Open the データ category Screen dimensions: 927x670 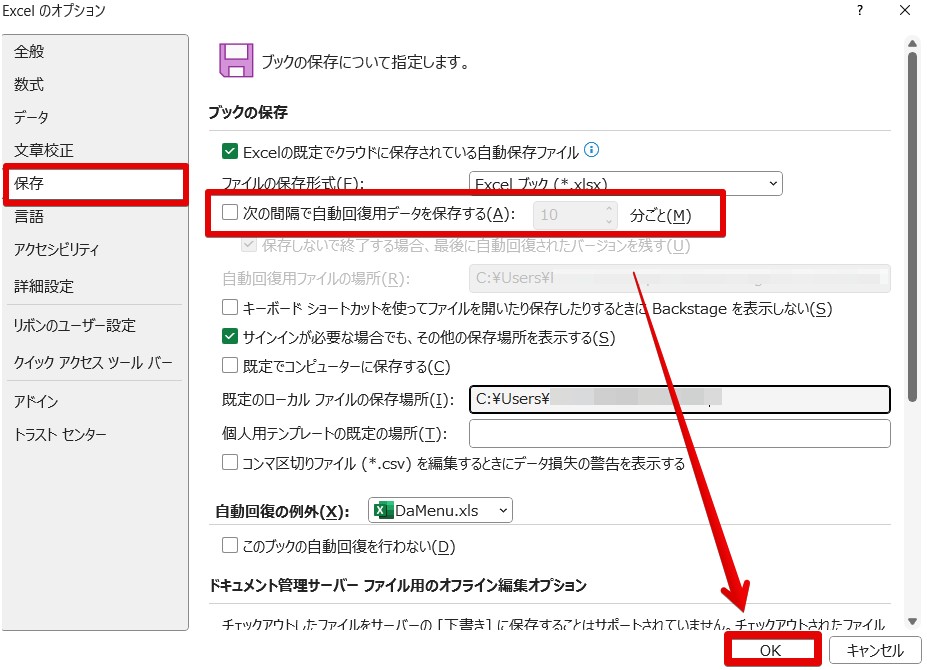[95, 117]
